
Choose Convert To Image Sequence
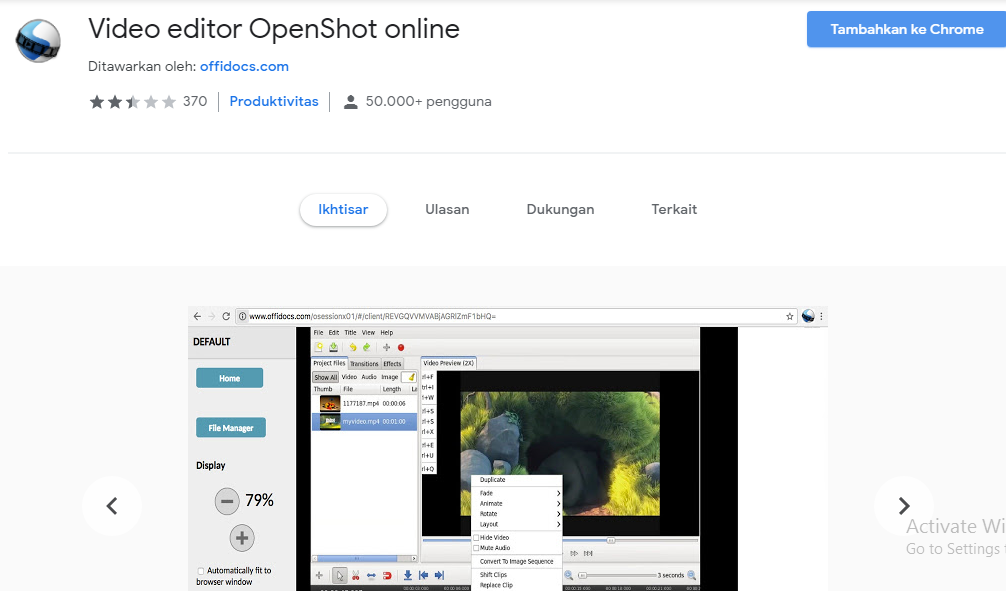coord(516,561)
